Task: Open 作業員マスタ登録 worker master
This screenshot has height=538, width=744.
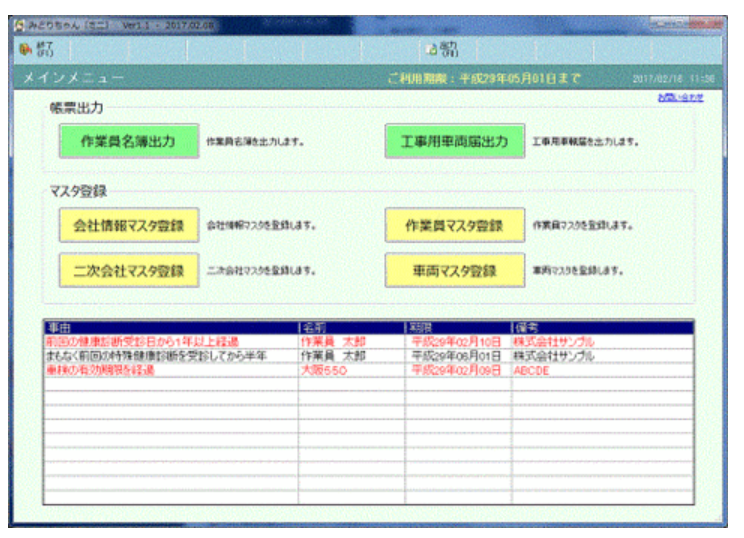Action: (455, 226)
